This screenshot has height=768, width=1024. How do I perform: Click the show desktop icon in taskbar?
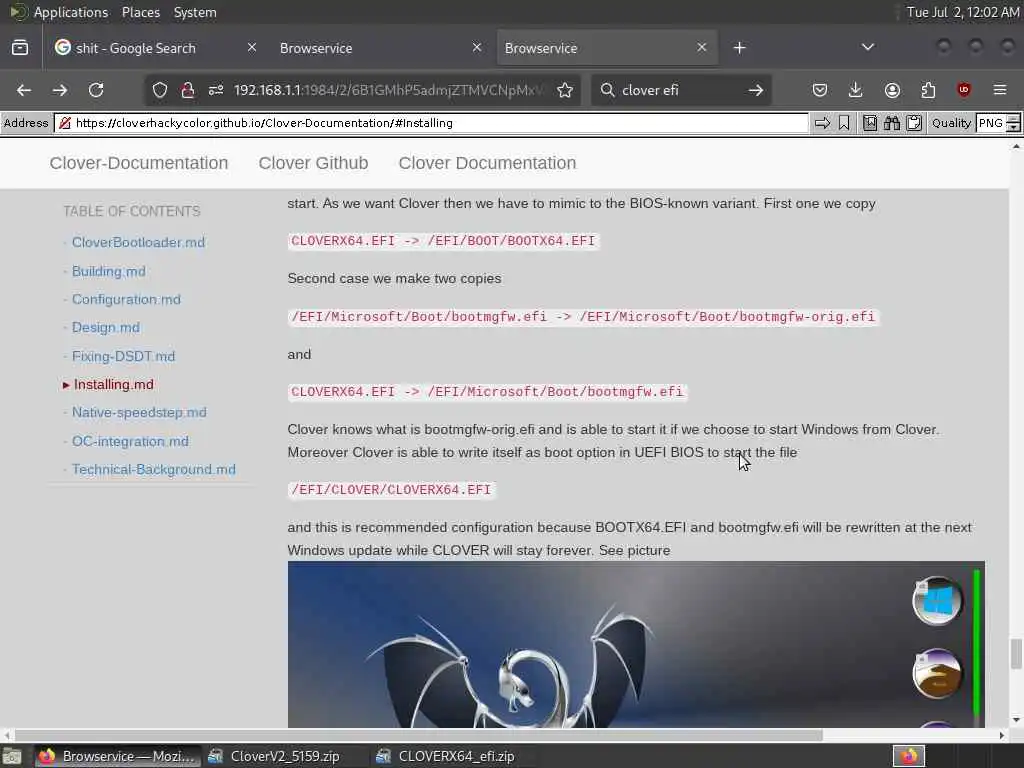pyautogui.click(x=12, y=757)
